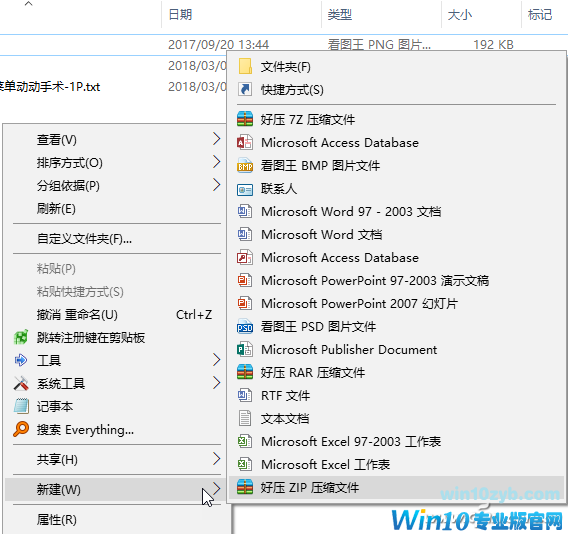Expand the 分组依据(P) submenu arrow
The image size is (568, 534).
pyautogui.click(x=216, y=185)
